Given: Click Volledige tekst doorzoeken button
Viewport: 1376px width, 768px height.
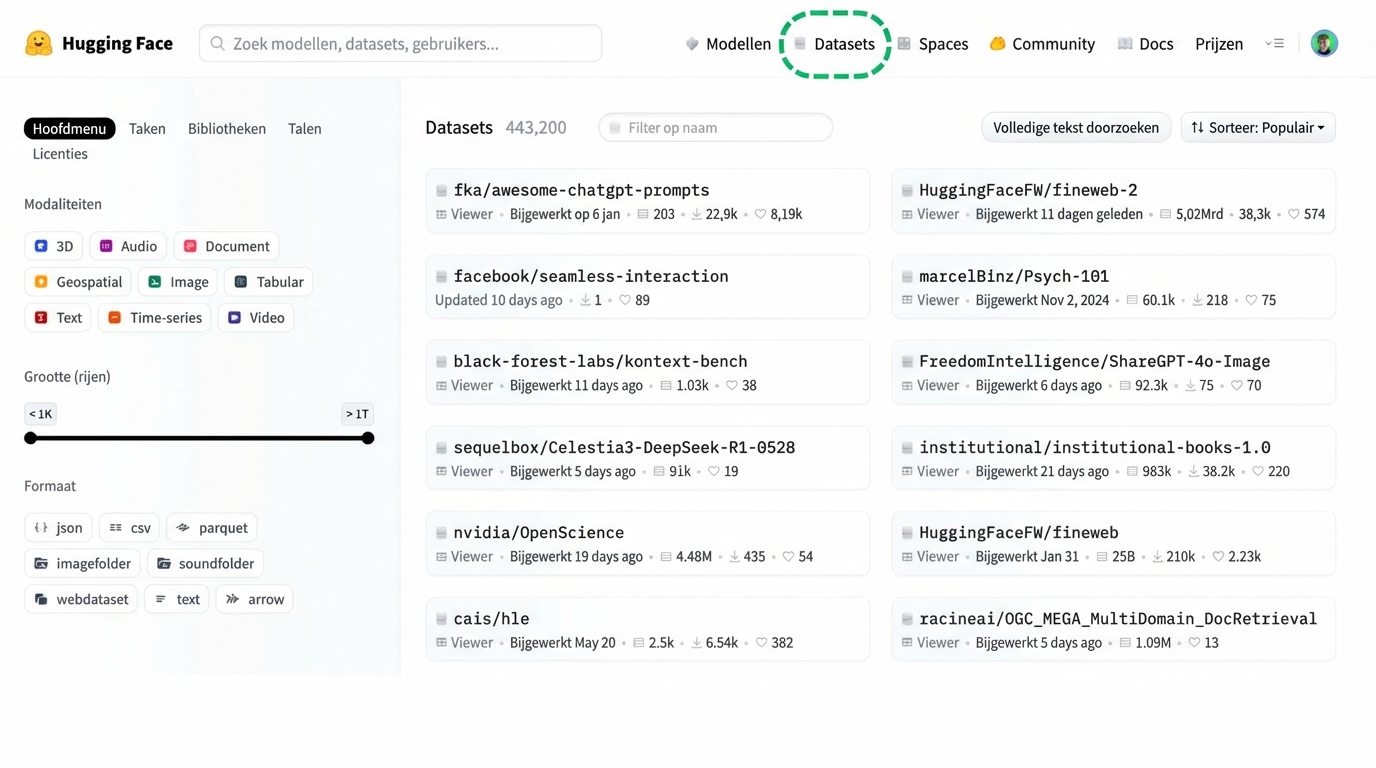Looking at the screenshot, I should click(1075, 128).
